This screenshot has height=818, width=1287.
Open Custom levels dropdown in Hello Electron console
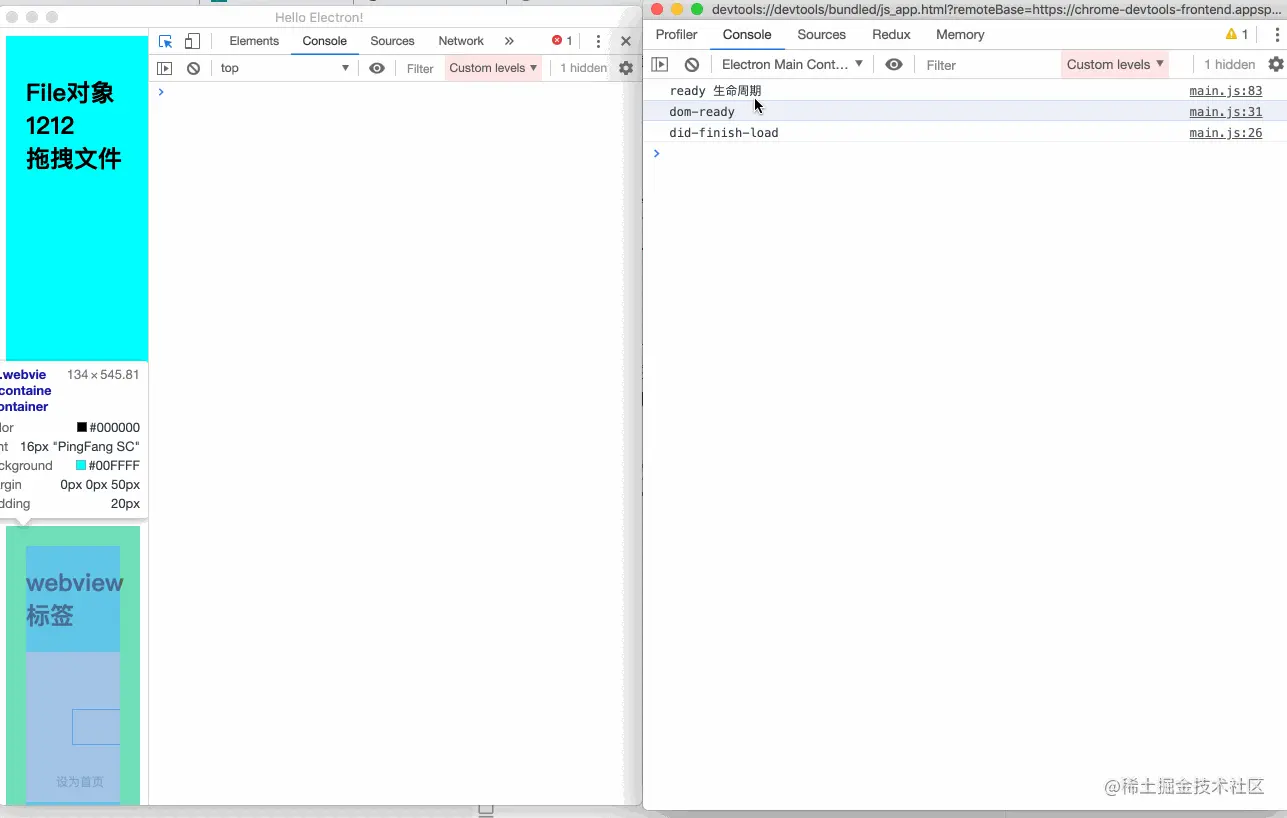494,68
